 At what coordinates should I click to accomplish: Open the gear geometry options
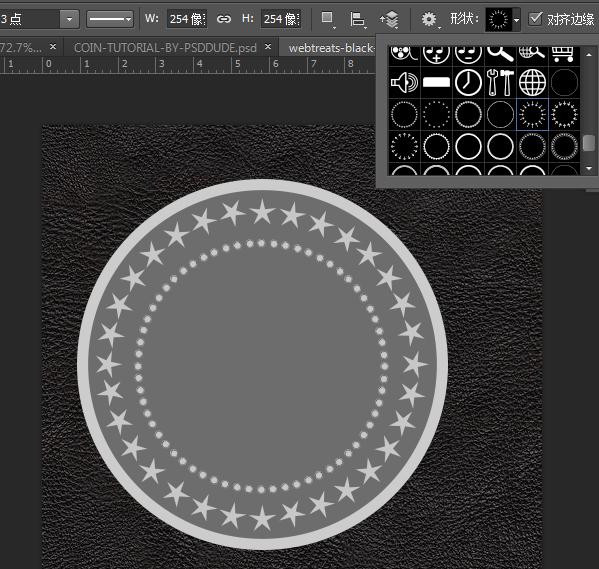(x=429, y=19)
